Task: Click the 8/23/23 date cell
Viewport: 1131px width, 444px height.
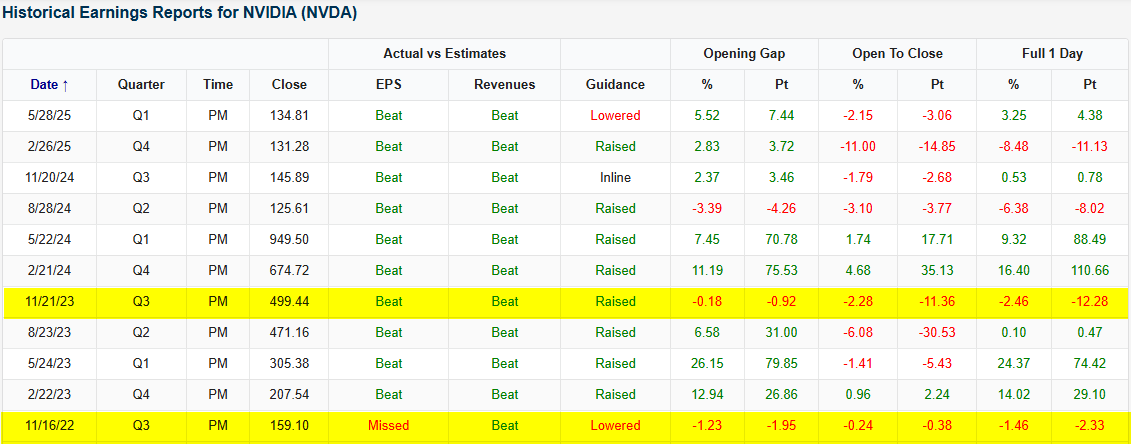Action: [49, 332]
